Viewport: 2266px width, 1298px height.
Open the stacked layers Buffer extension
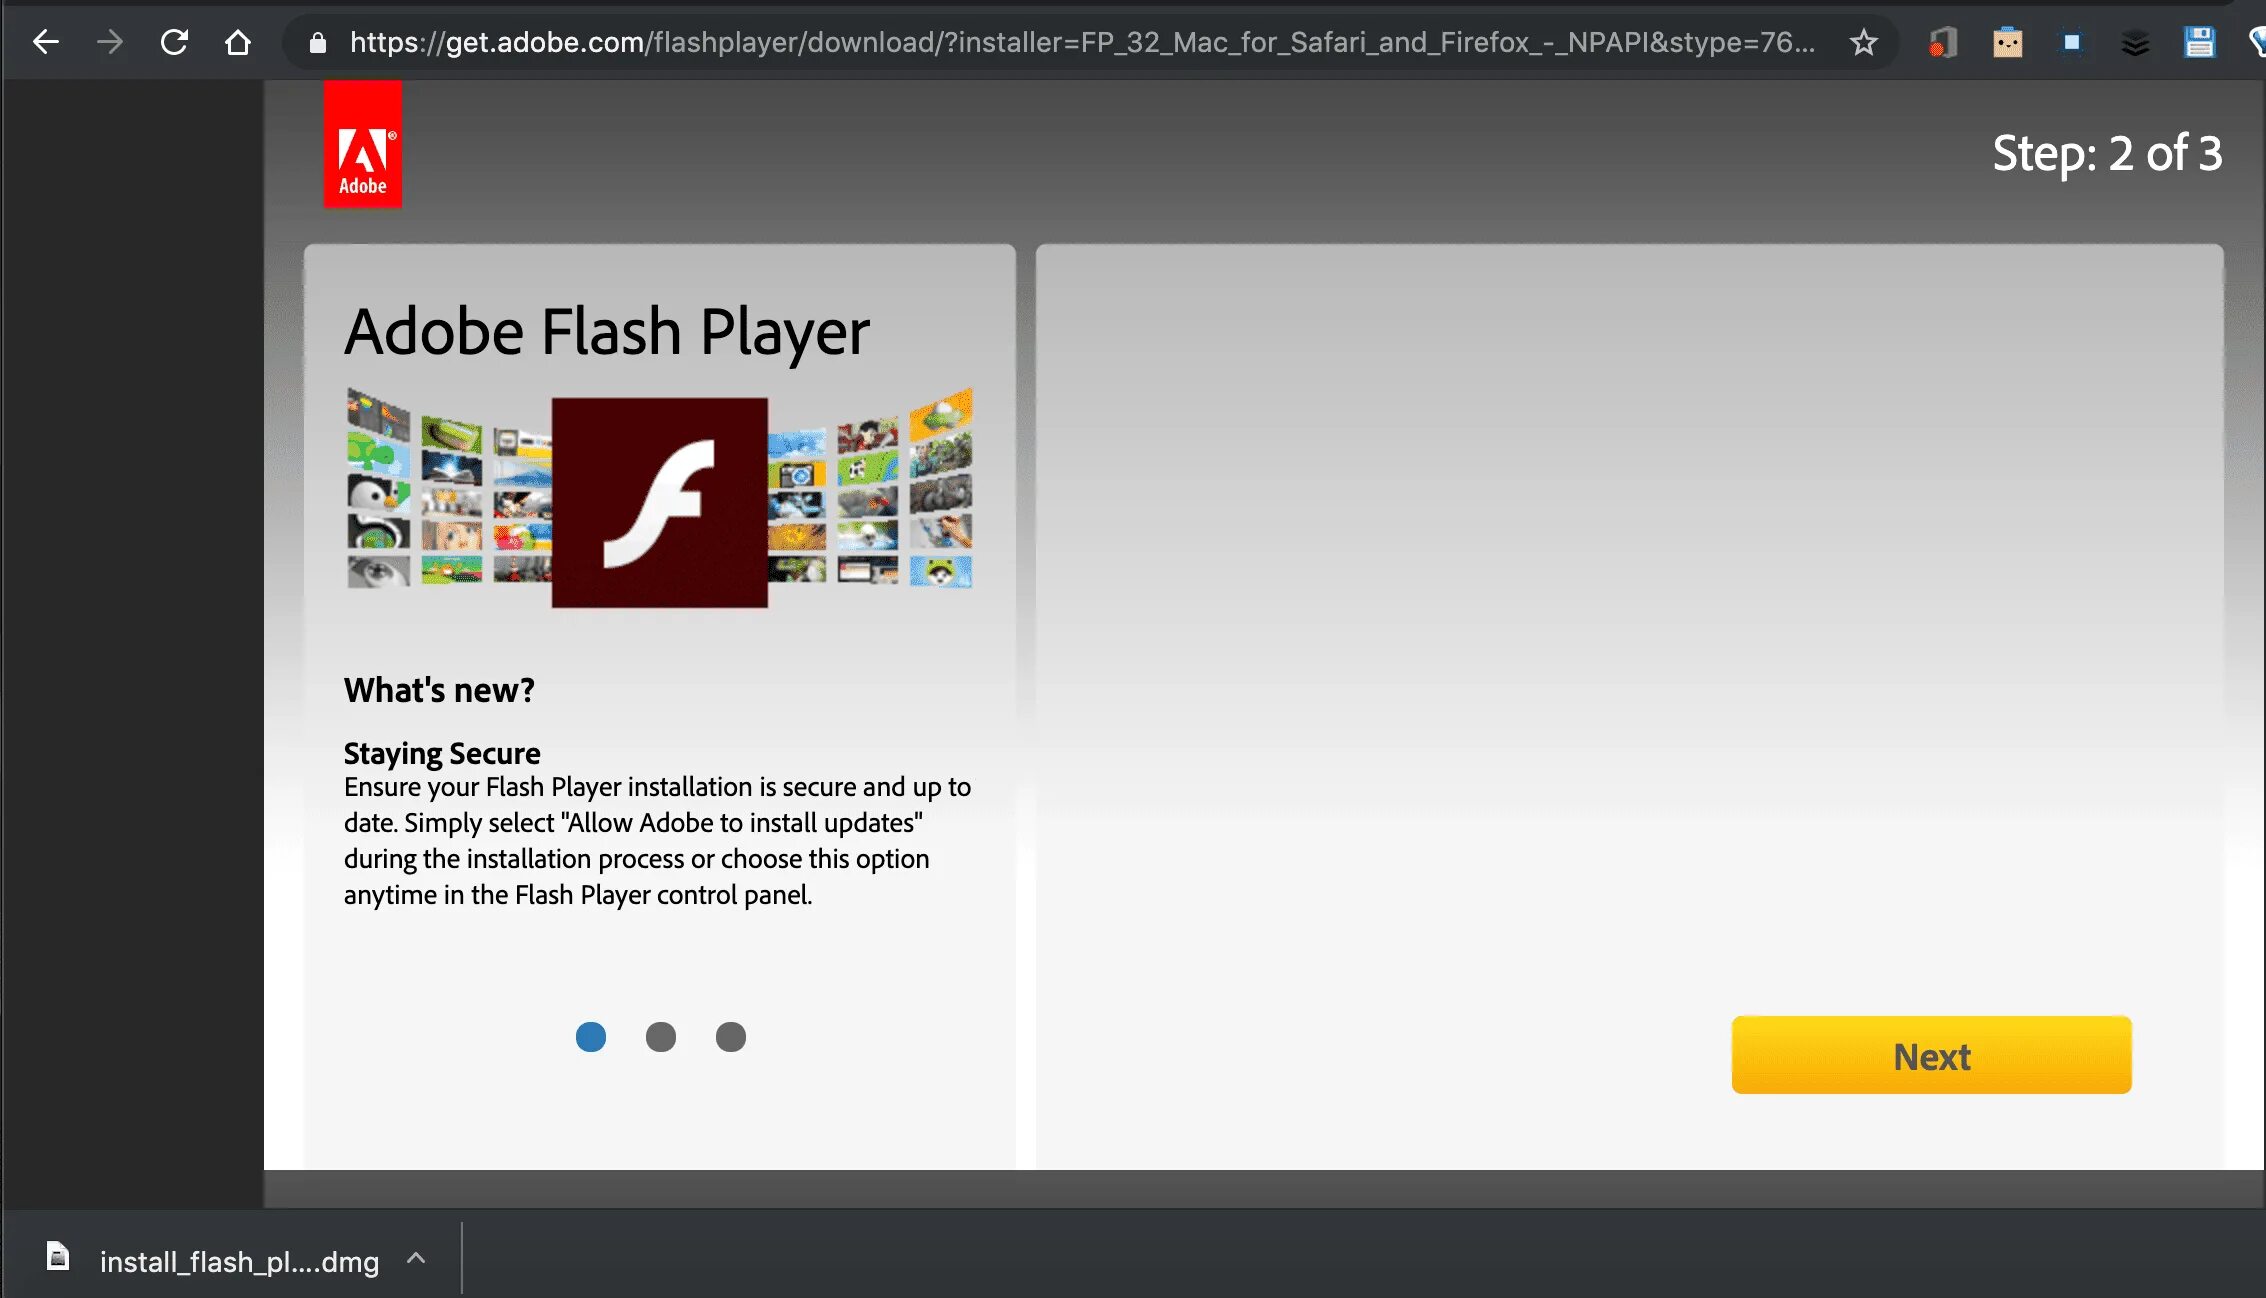(x=2135, y=42)
